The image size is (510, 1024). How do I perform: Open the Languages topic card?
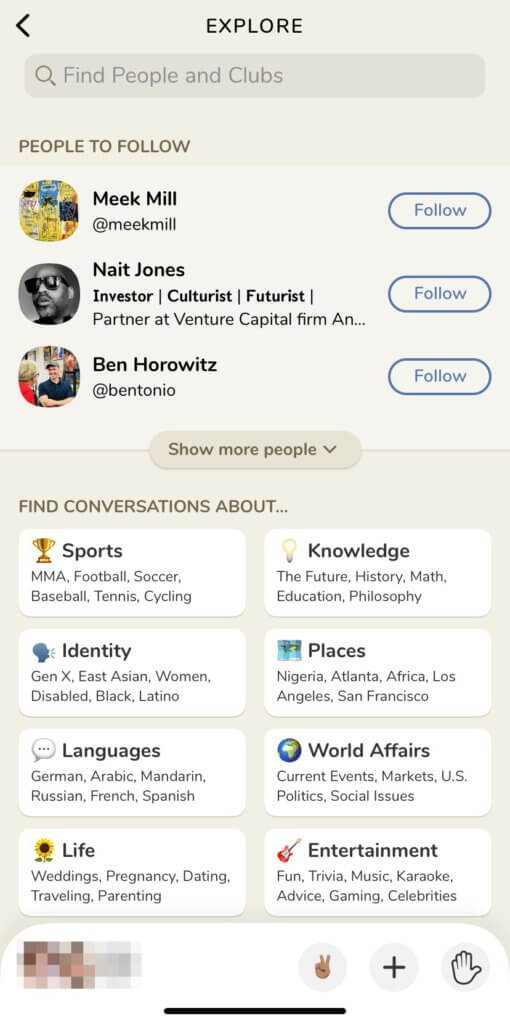coord(132,773)
